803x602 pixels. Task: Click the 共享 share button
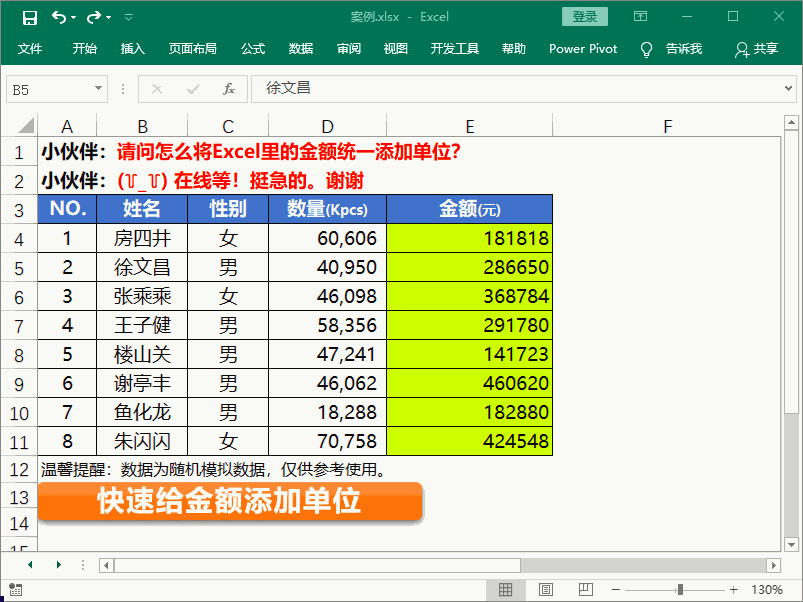click(x=757, y=49)
